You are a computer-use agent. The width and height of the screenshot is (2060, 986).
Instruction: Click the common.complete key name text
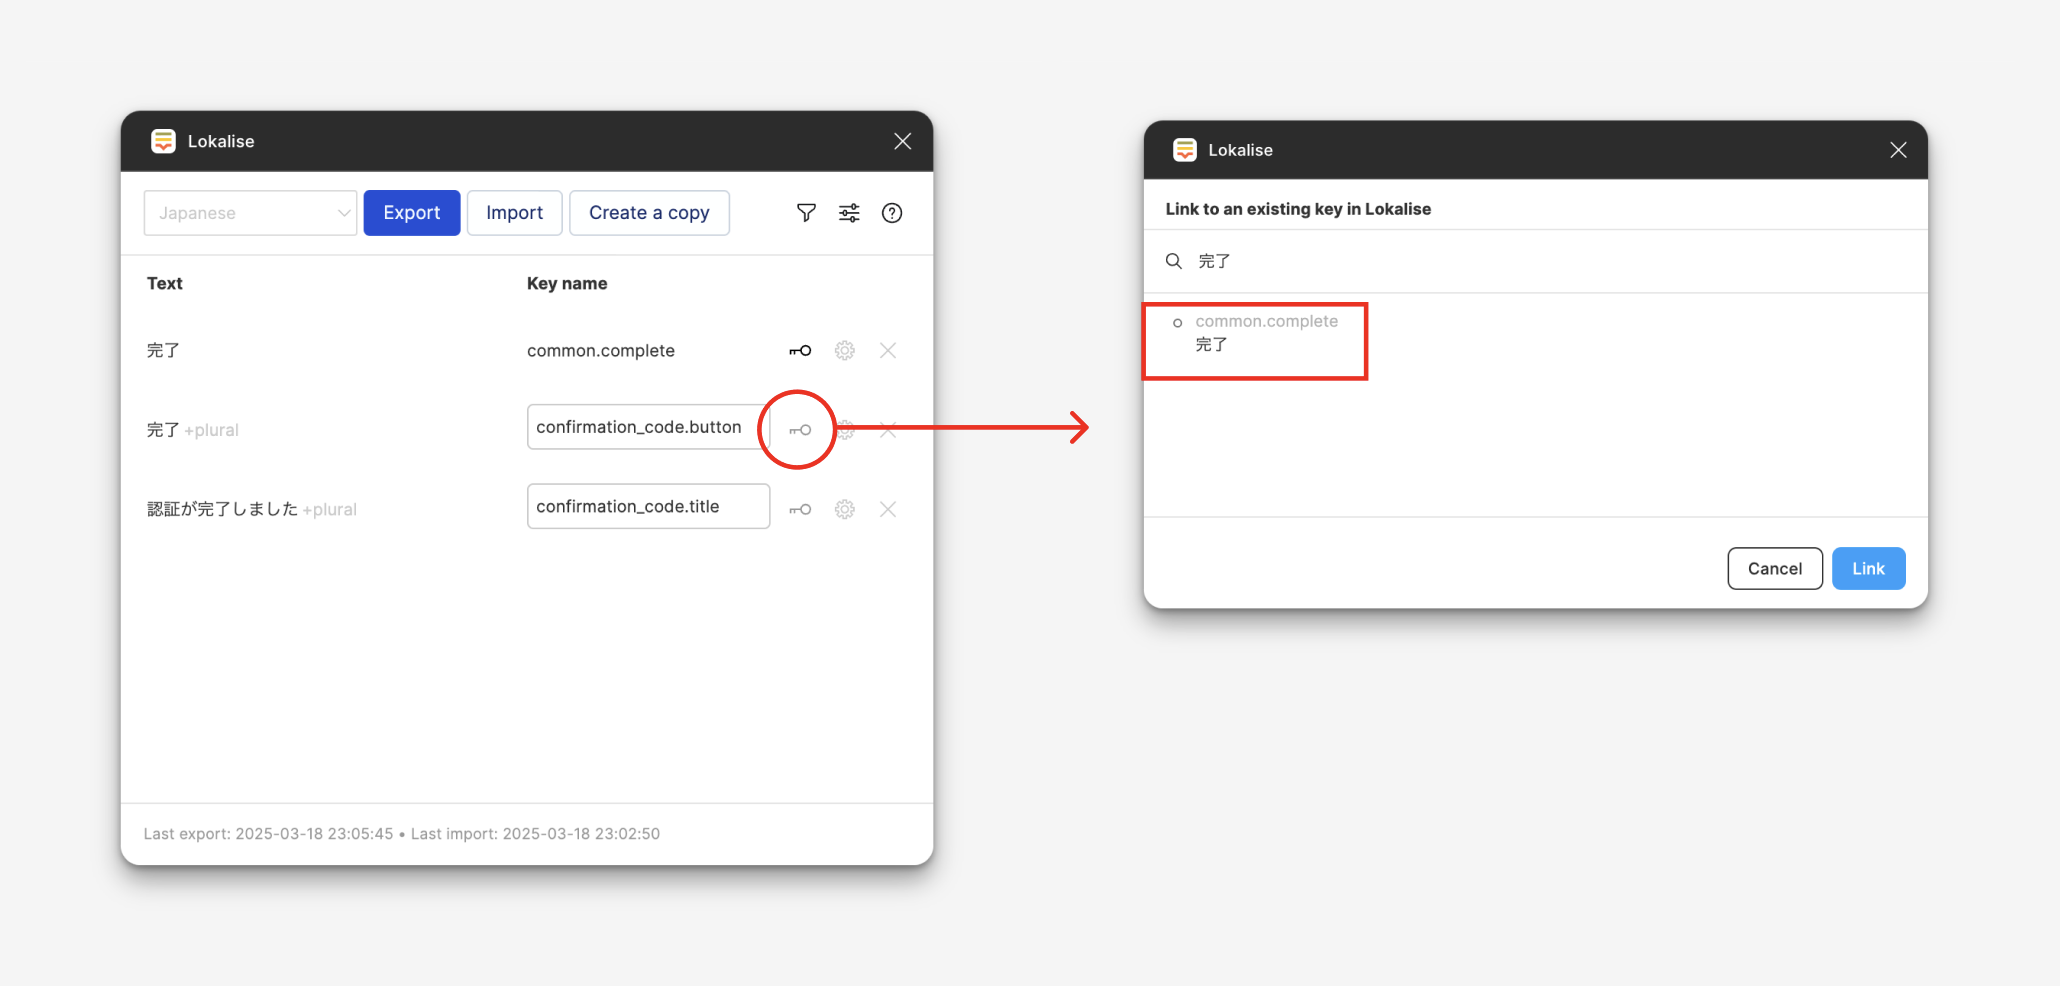(x=601, y=351)
